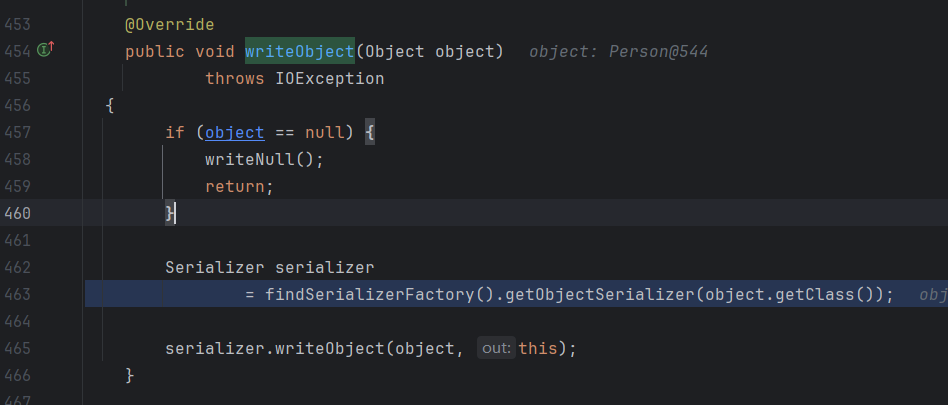Click the writeNull() method call
This screenshot has height=405, width=948.
[260, 159]
